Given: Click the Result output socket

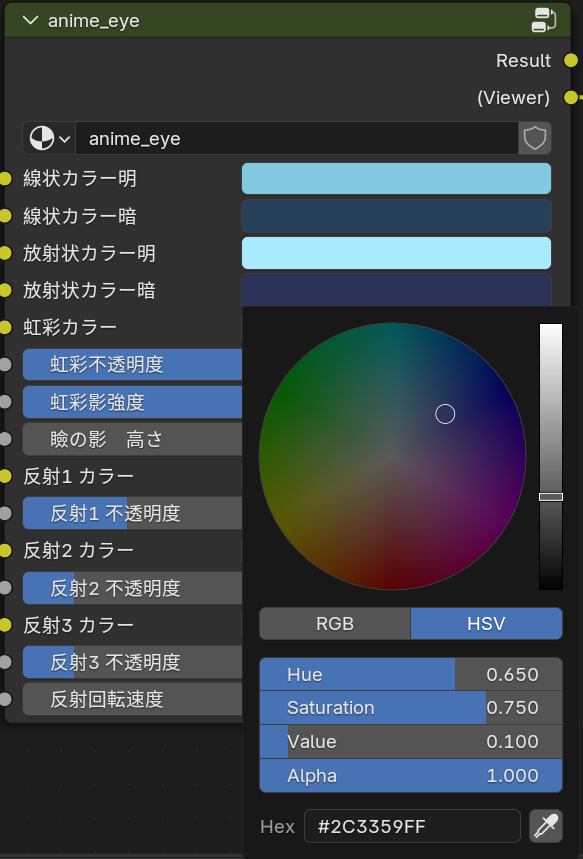Looking at the screenshot, I should tap(571, 60).
